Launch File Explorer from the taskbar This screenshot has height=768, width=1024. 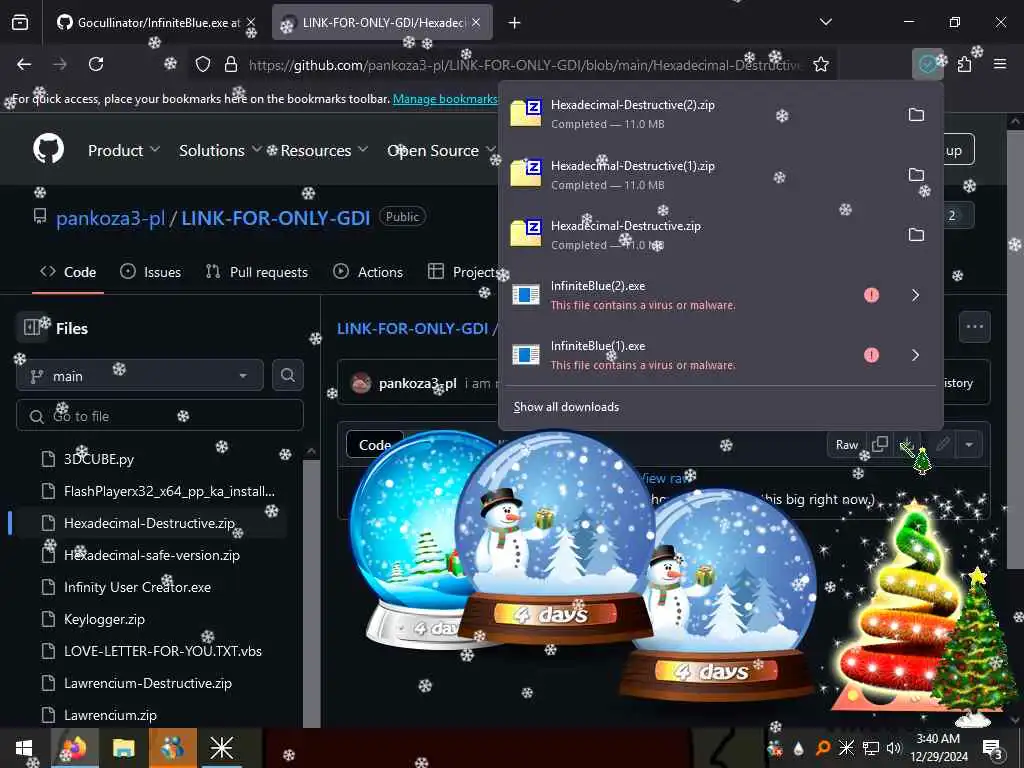[123, 748]
